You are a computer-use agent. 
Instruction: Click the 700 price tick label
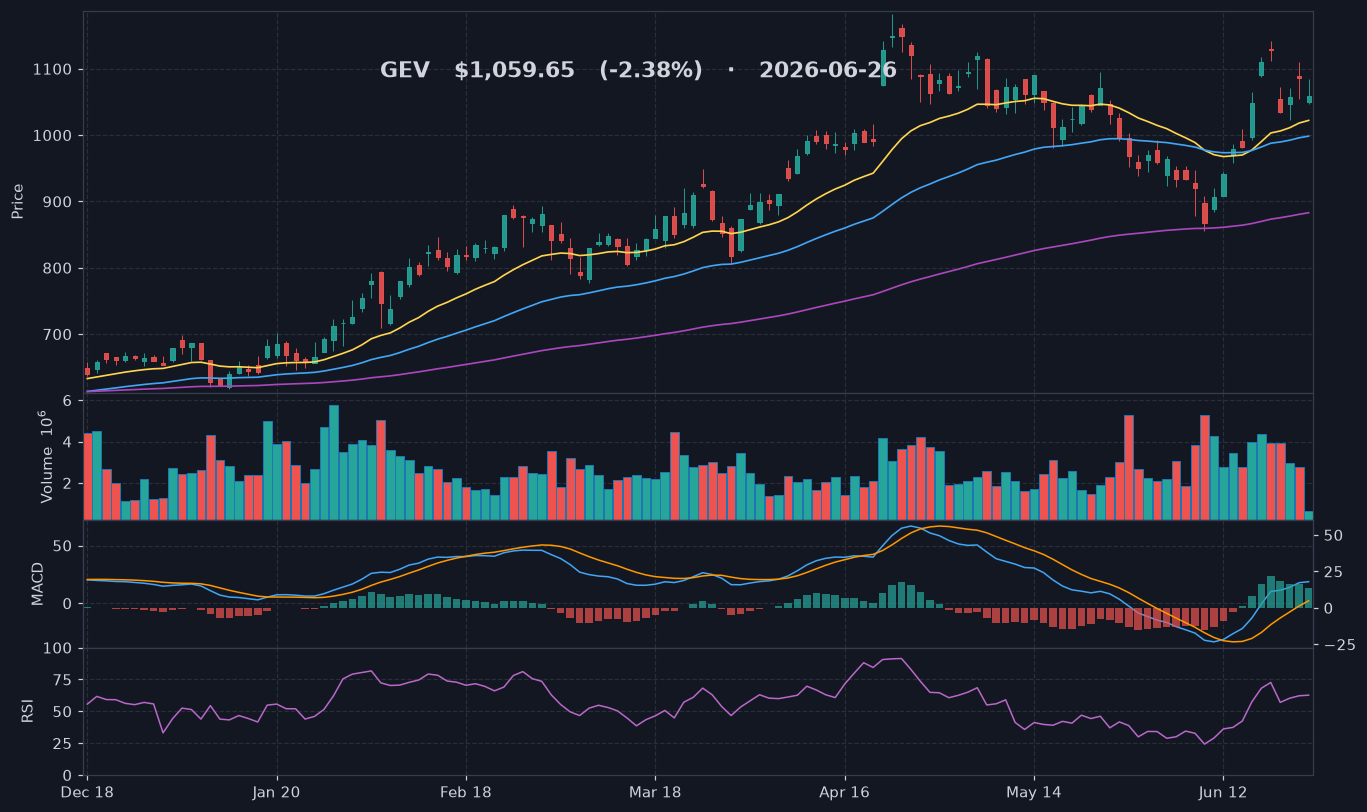click(x=57, y=335)
